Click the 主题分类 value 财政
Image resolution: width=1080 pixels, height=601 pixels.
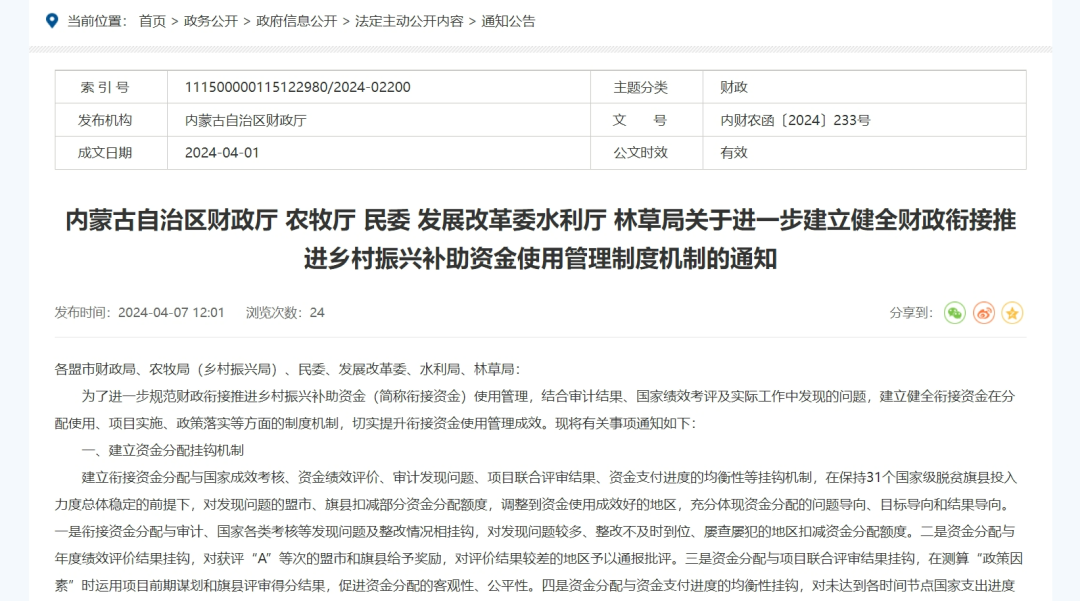(734, 88)
